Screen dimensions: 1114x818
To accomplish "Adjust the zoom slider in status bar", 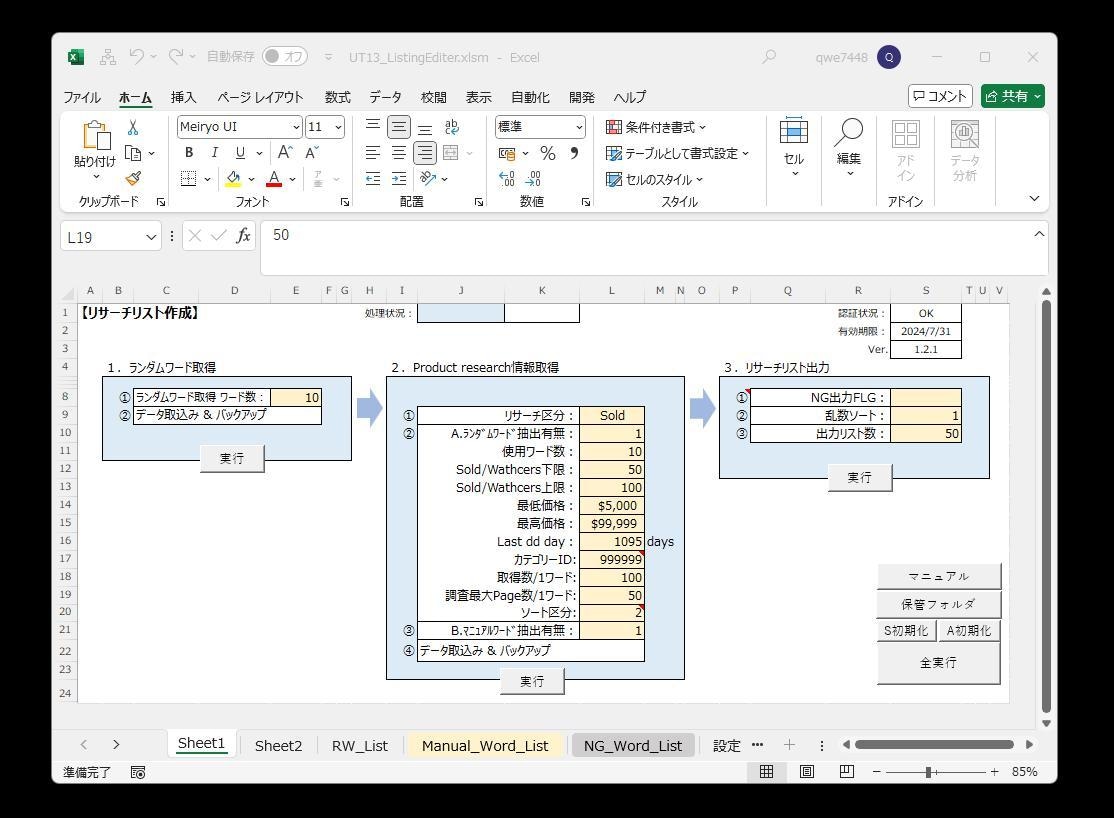I will 928,772.
